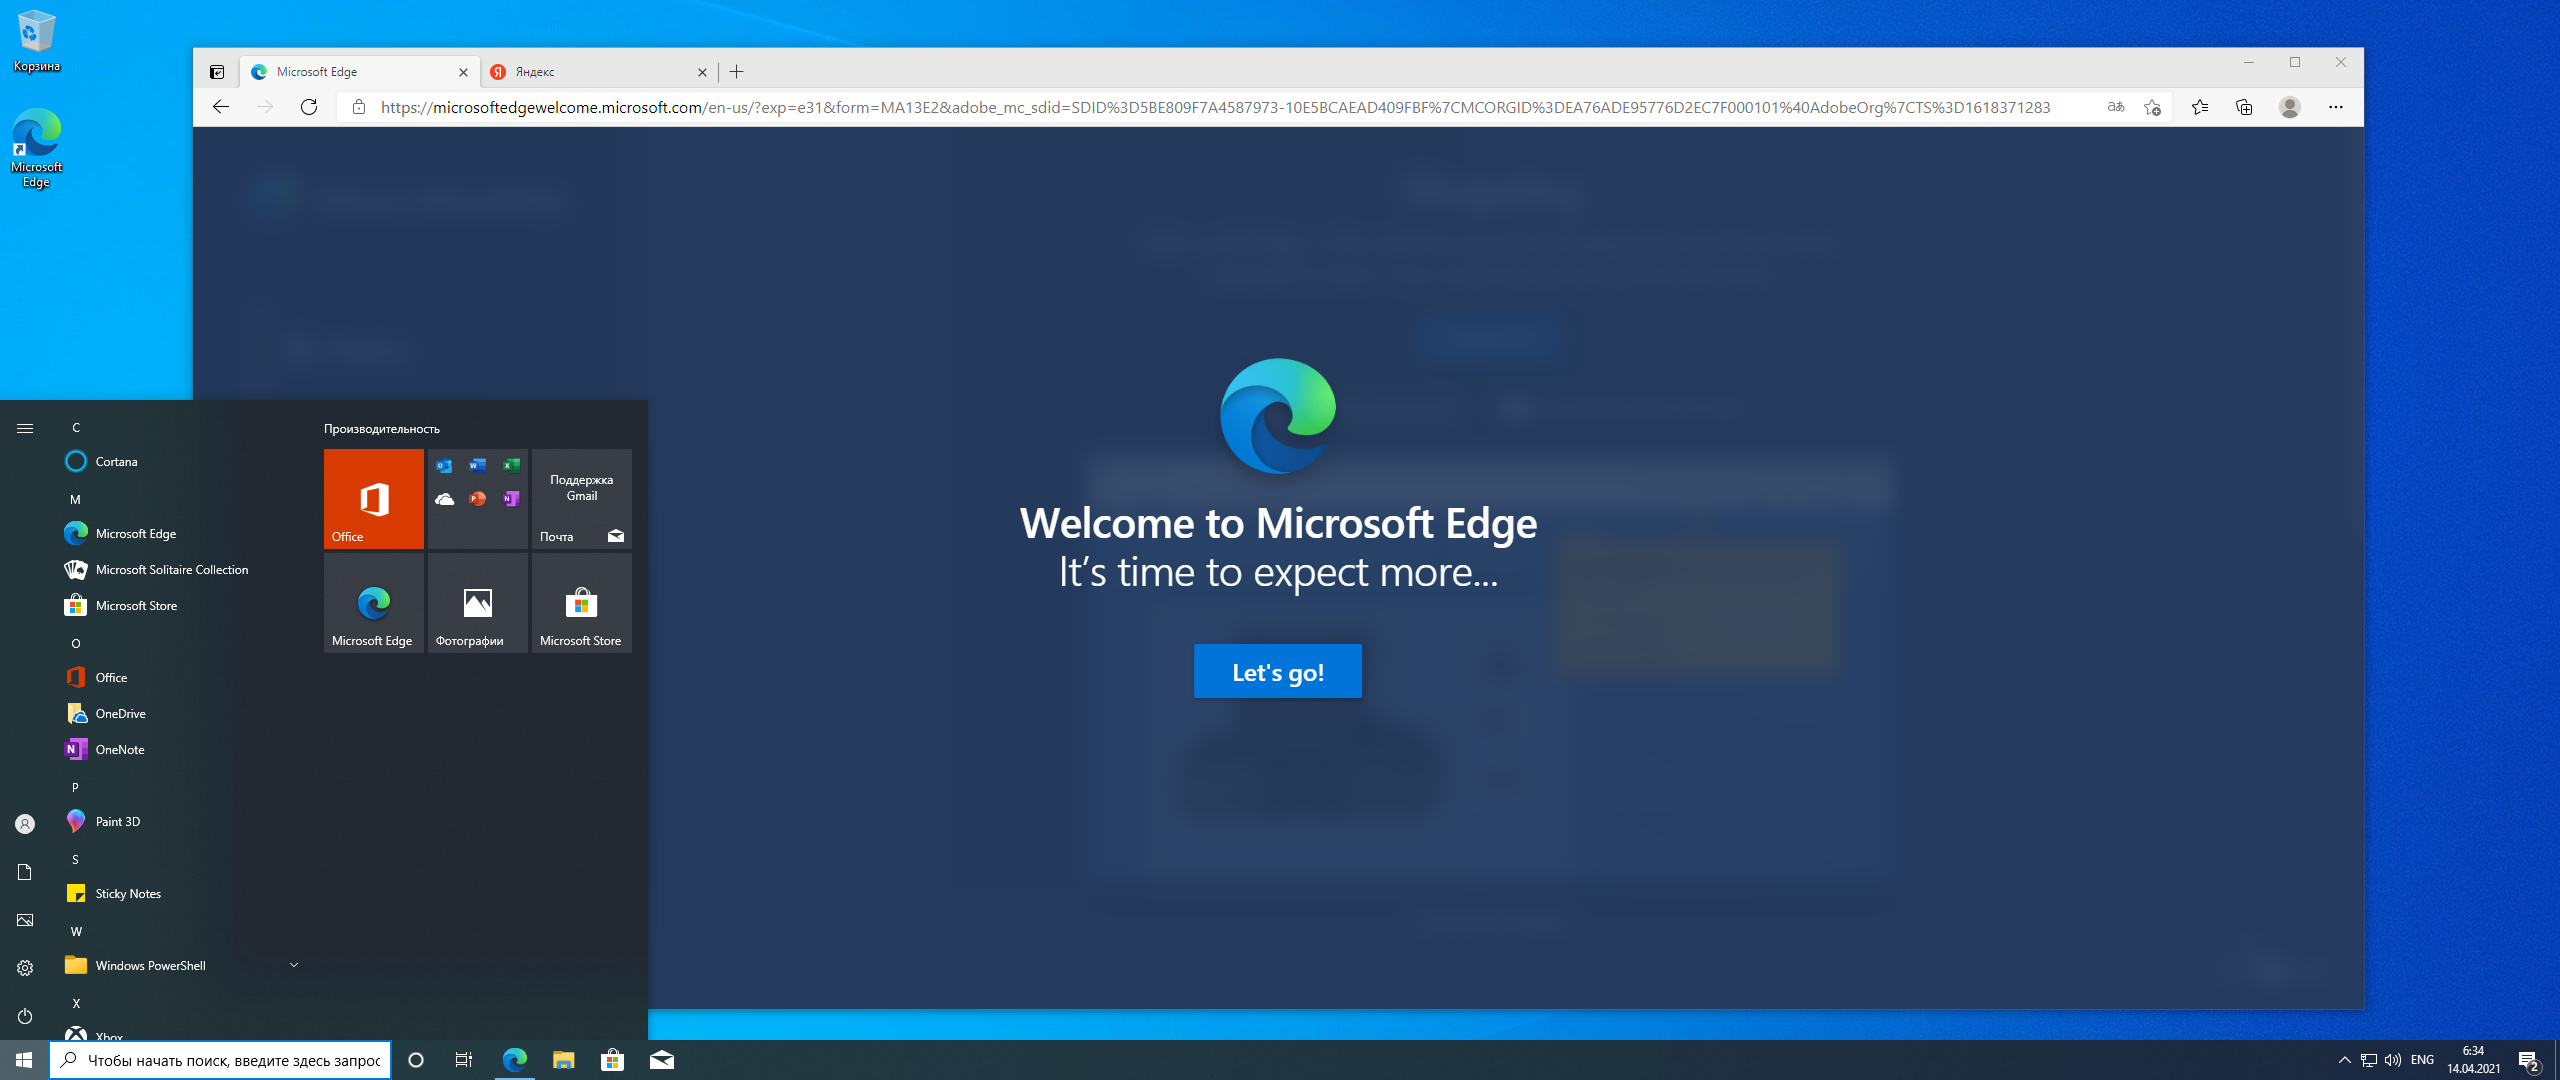2560x1080 pixels.
Task: Click the Edge icon on taskbar
Action: coord(514,1060)
